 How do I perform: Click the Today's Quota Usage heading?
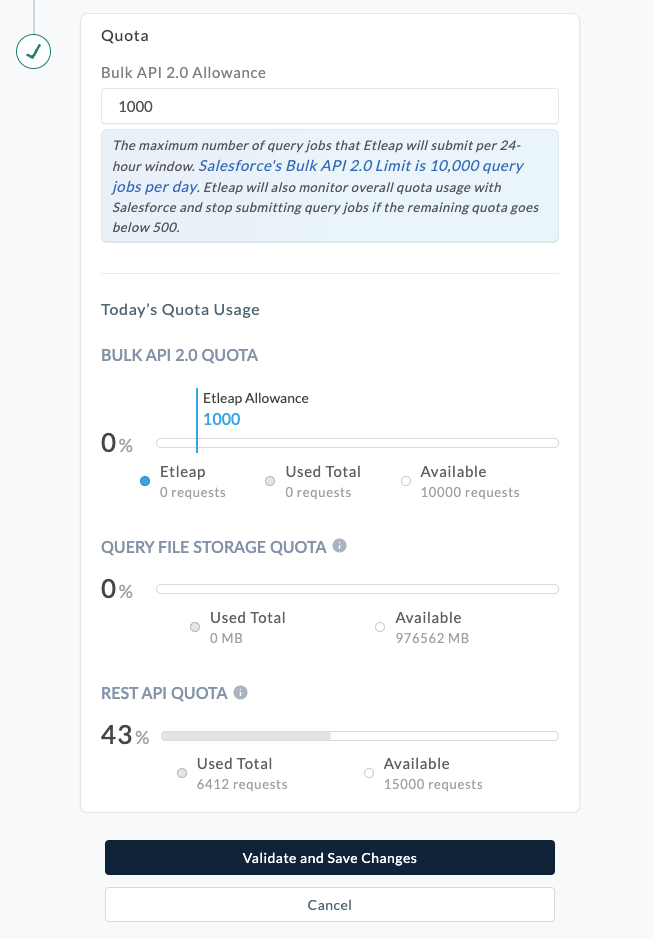tap(180, 309)
